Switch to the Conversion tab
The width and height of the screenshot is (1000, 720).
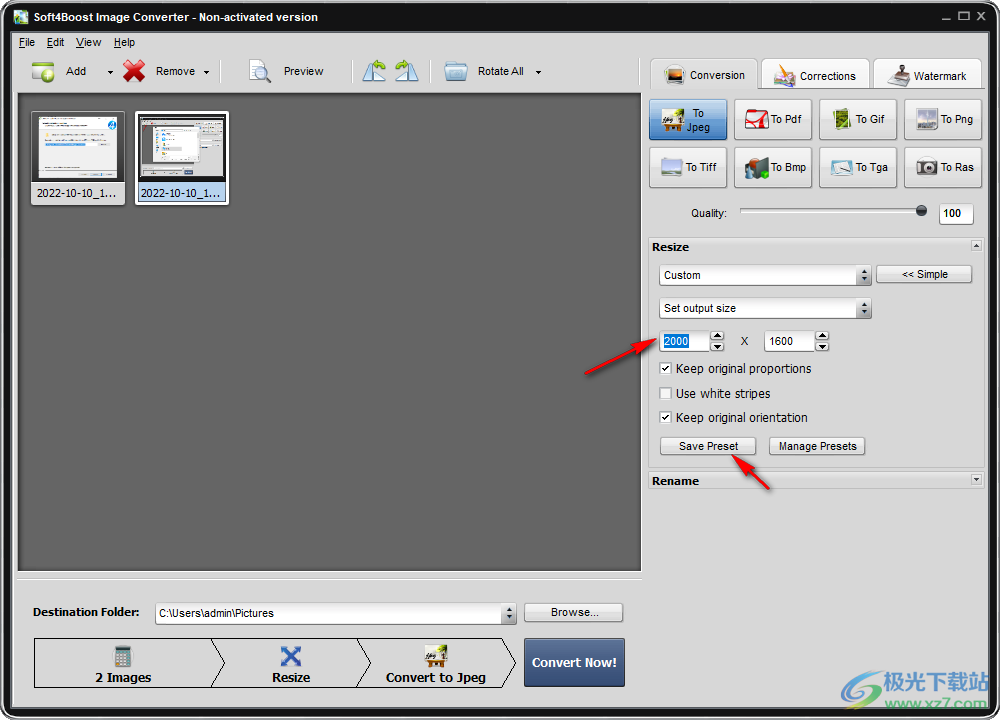[x=704, y=75]
